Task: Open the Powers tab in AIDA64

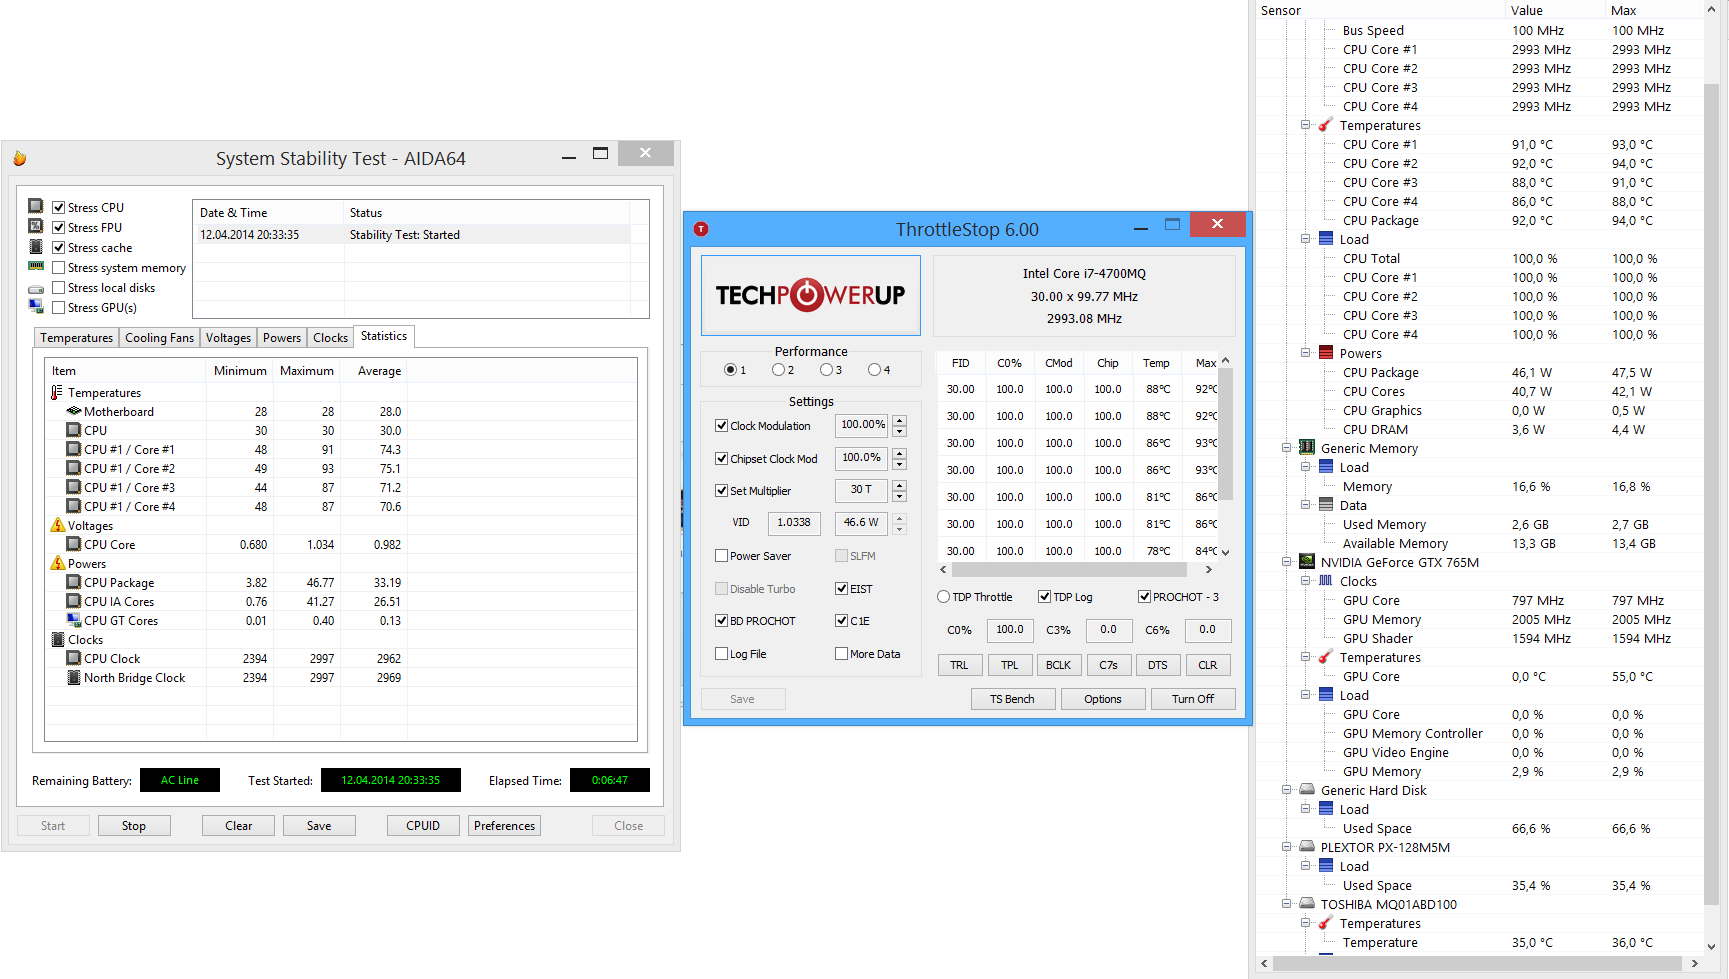Action: (x=282, y=338)
